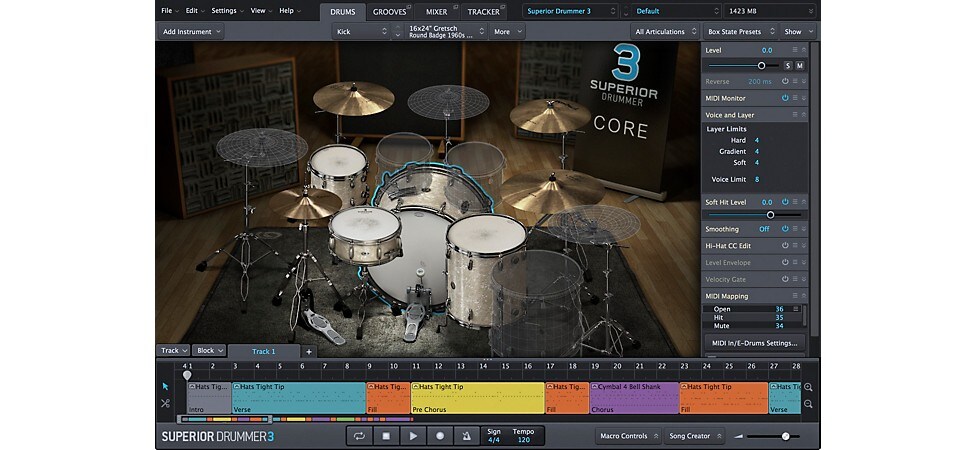Screen dimensions: 976x450
Task: Click the snare drum in the kit view
Action: (365, 235)
